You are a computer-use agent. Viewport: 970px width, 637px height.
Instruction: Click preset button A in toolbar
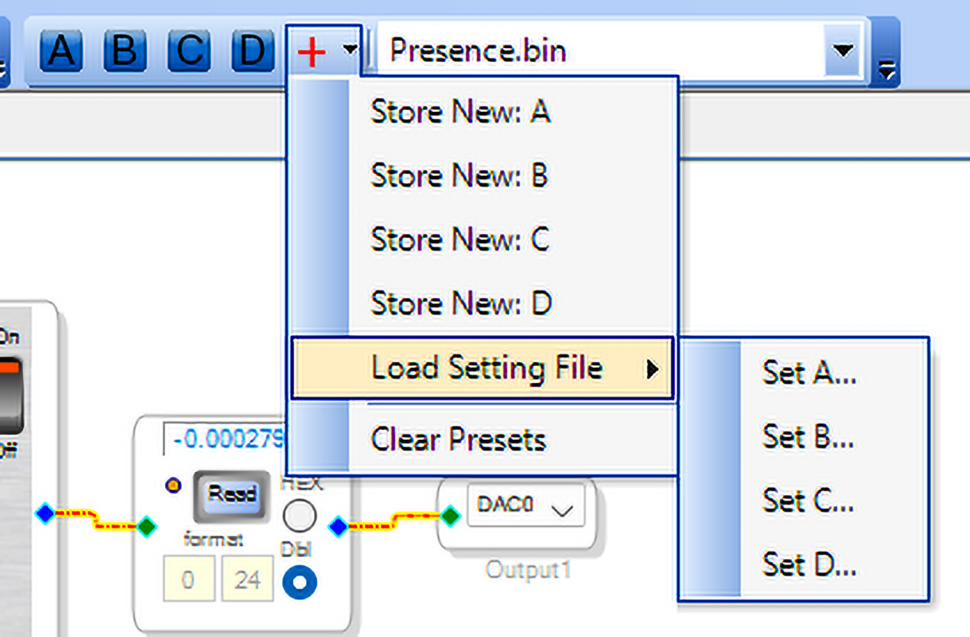point(62,50)
